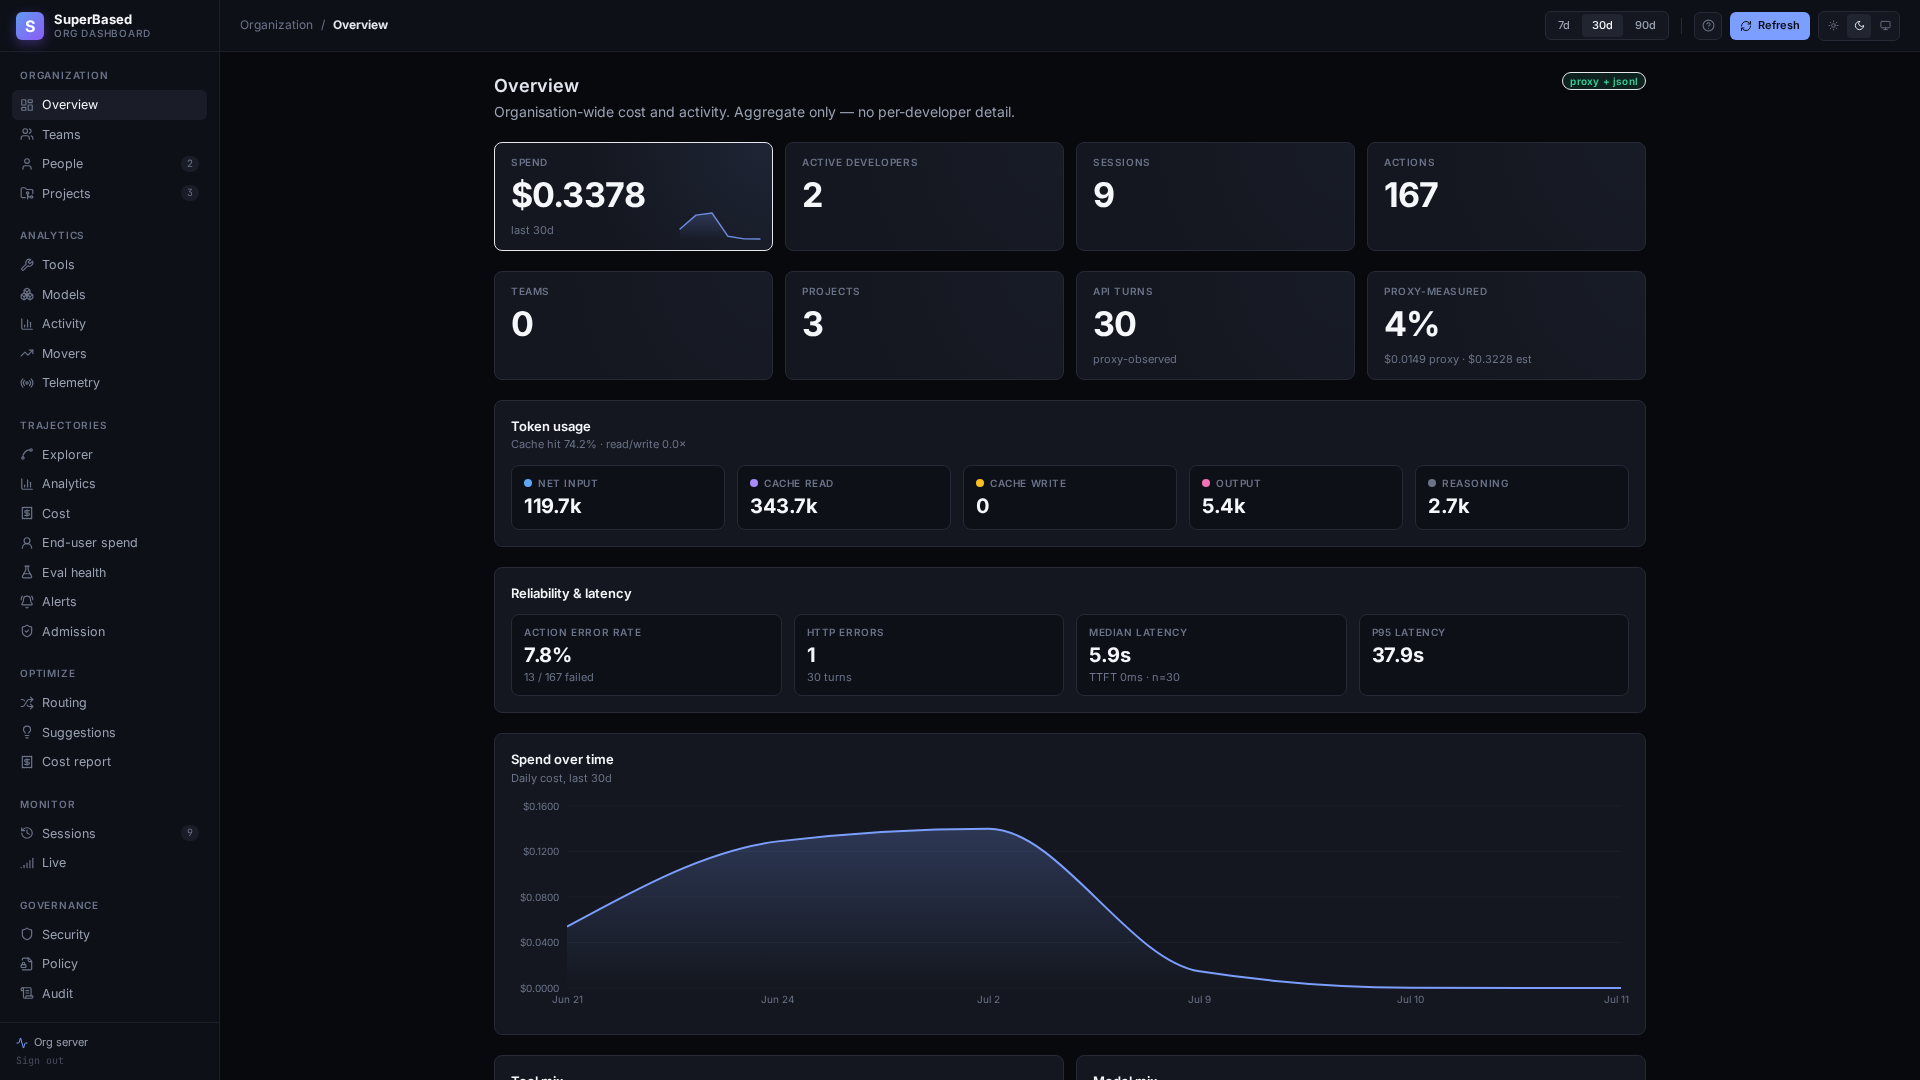Click the Tools wrench icon
Screen dimensions: 1920x1080
pyautogui.click(x=27, y=265)
